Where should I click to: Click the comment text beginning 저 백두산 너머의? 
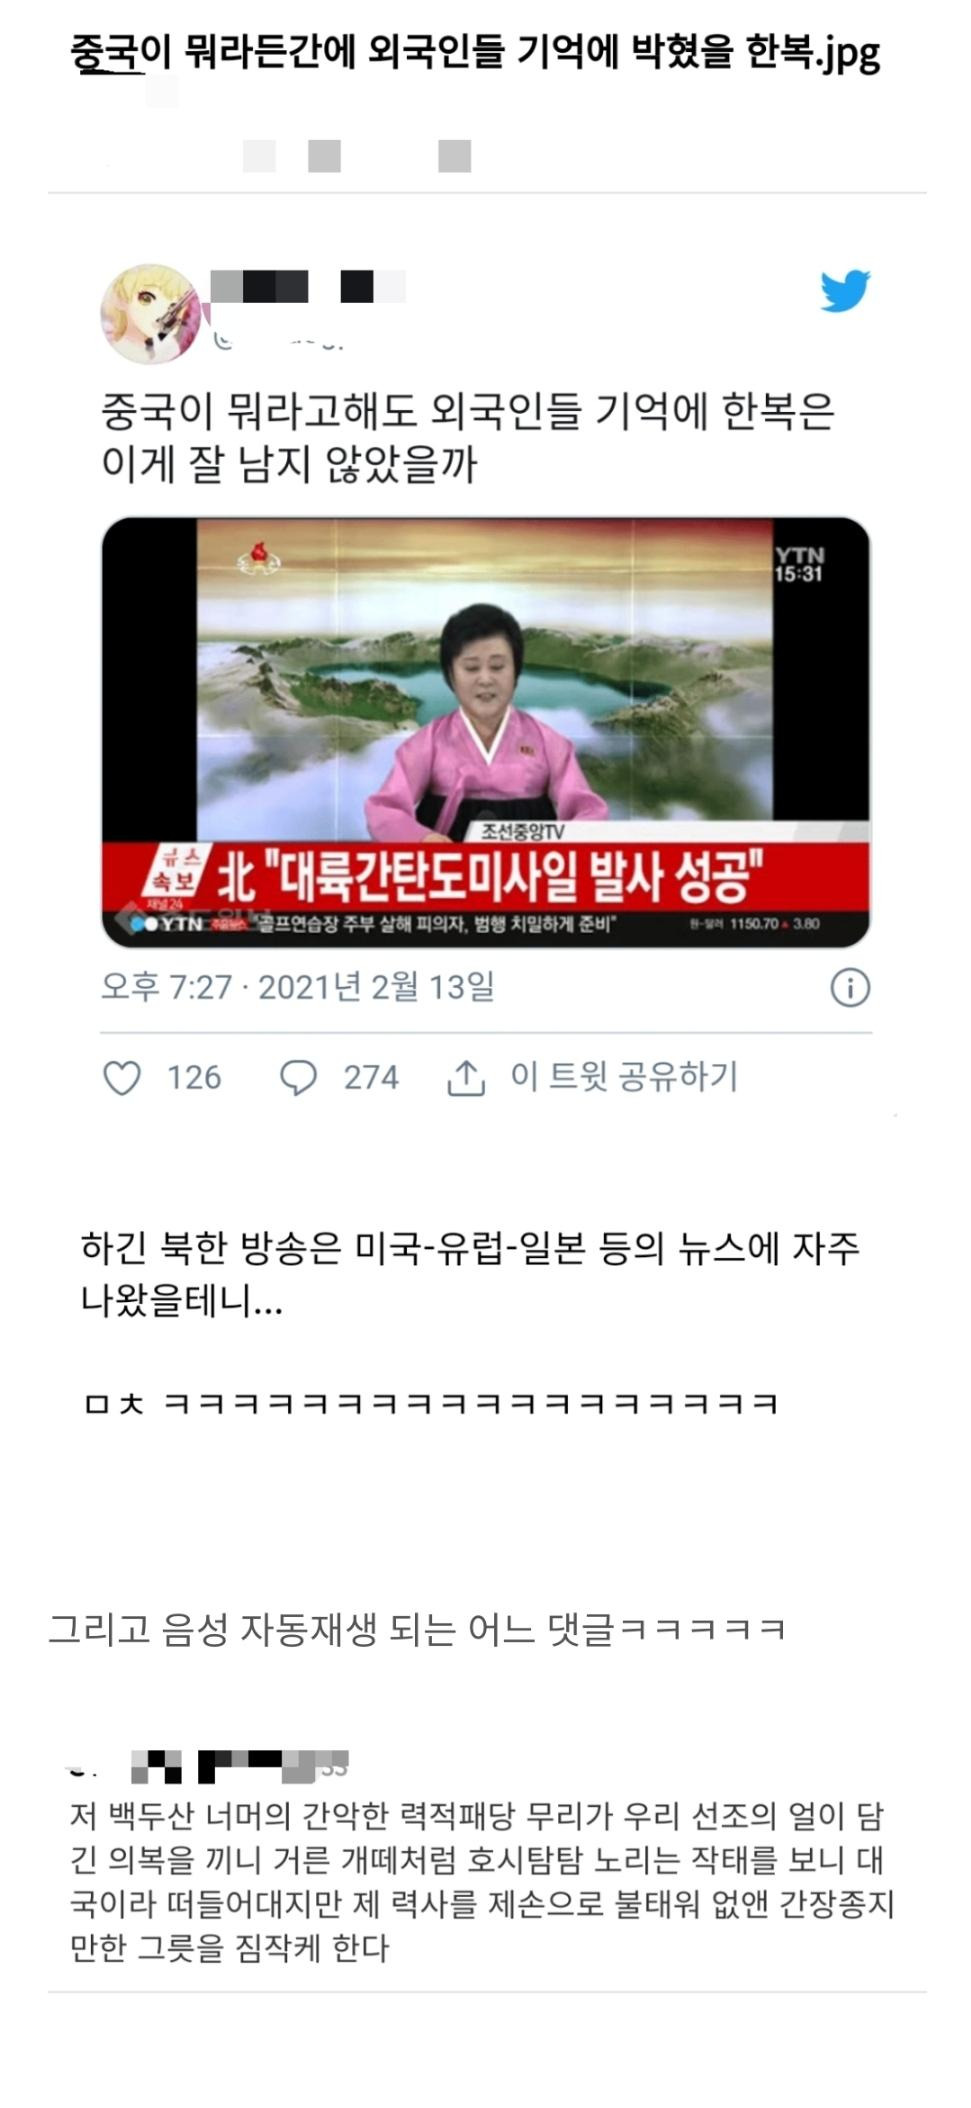point(482,1881)
